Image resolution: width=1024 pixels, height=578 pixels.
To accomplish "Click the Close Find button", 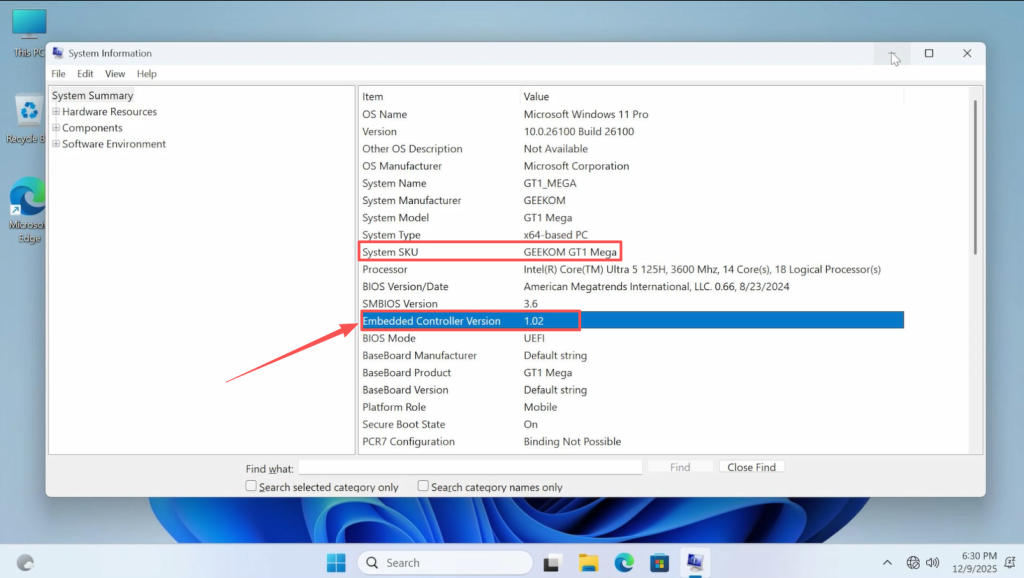I will point(752,467).
